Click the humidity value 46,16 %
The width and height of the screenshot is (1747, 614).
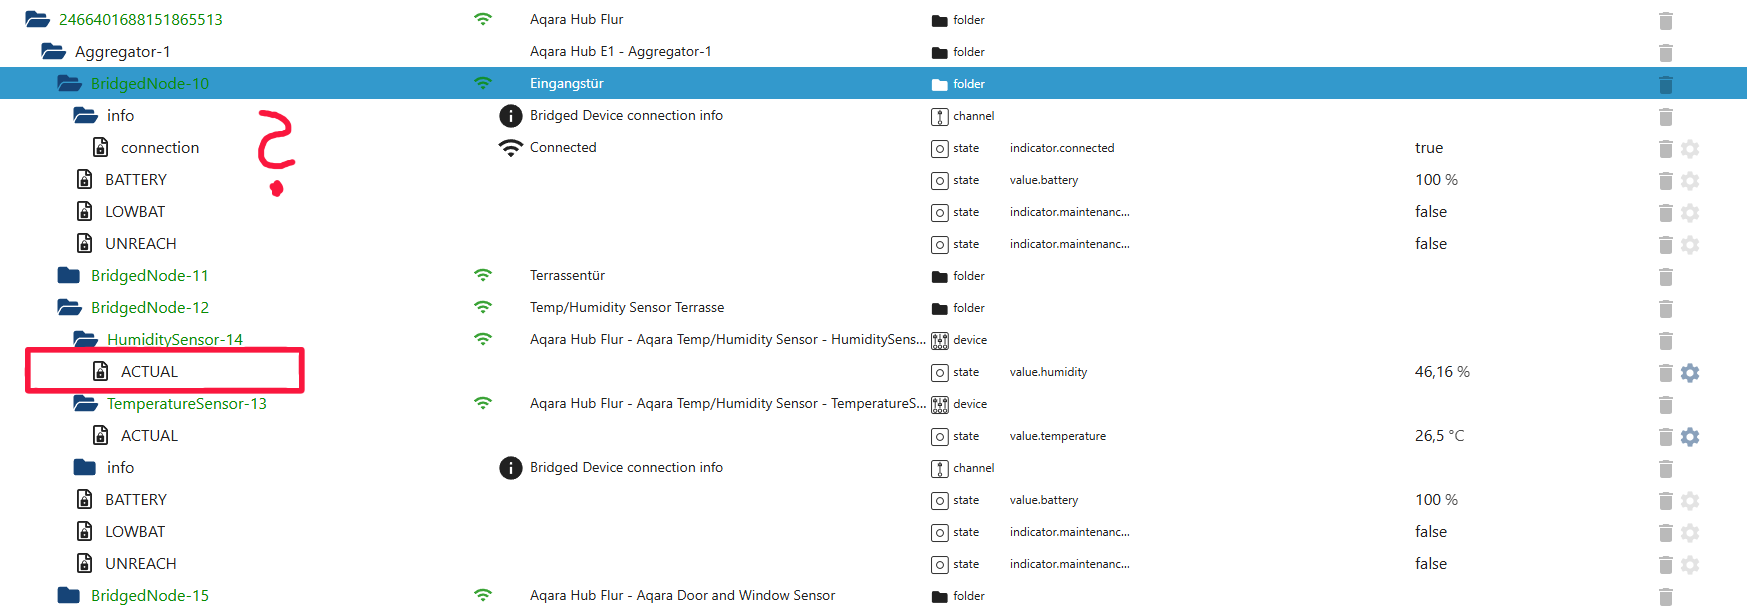pyautogui.click(x=1441, y=372)
